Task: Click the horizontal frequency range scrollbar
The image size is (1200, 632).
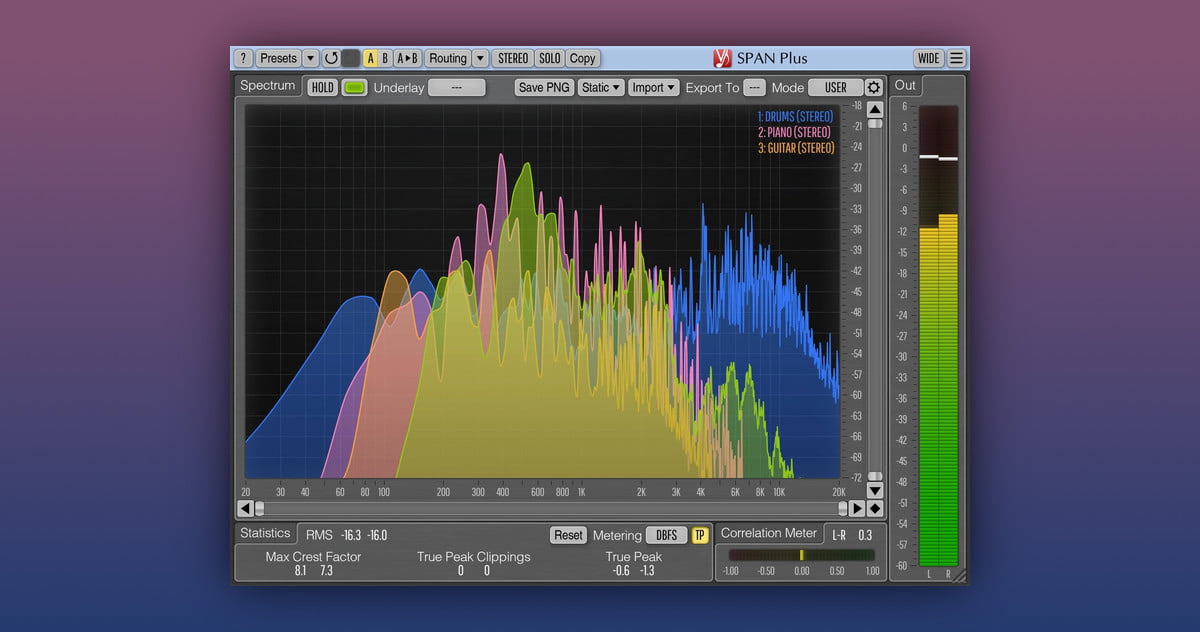Action: coord(550,509)
